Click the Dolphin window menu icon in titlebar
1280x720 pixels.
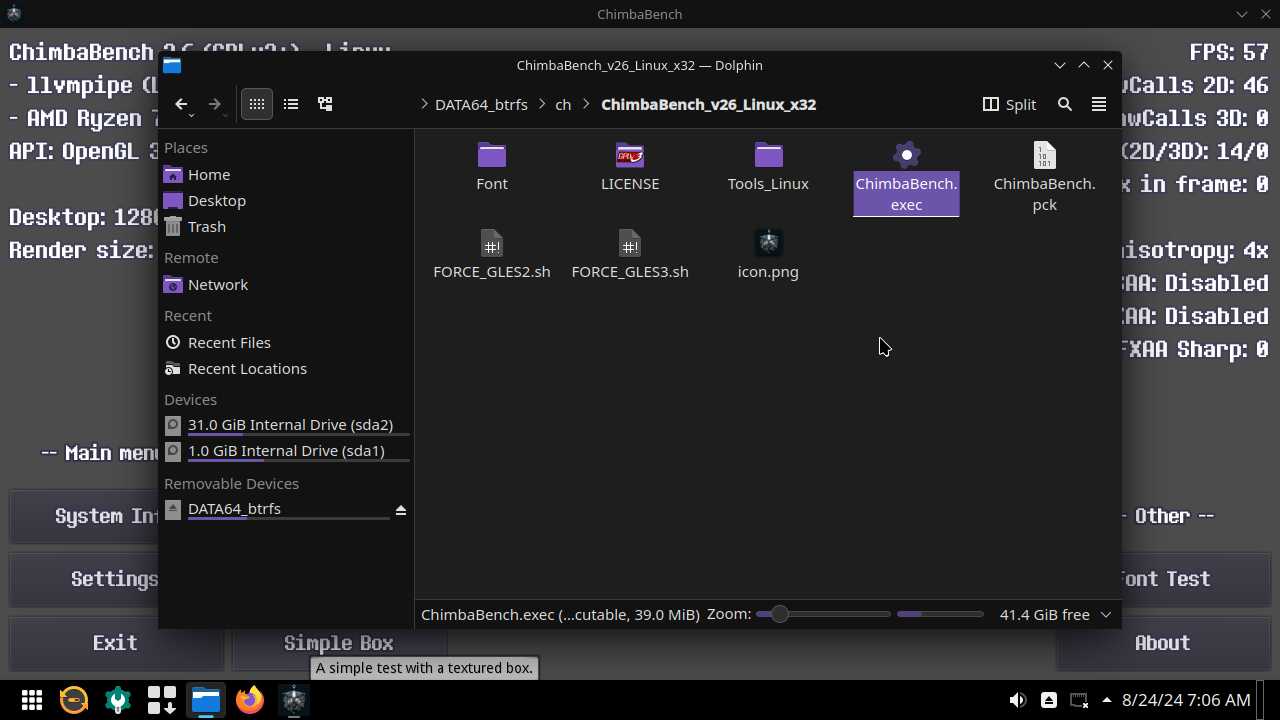[172, 65]
